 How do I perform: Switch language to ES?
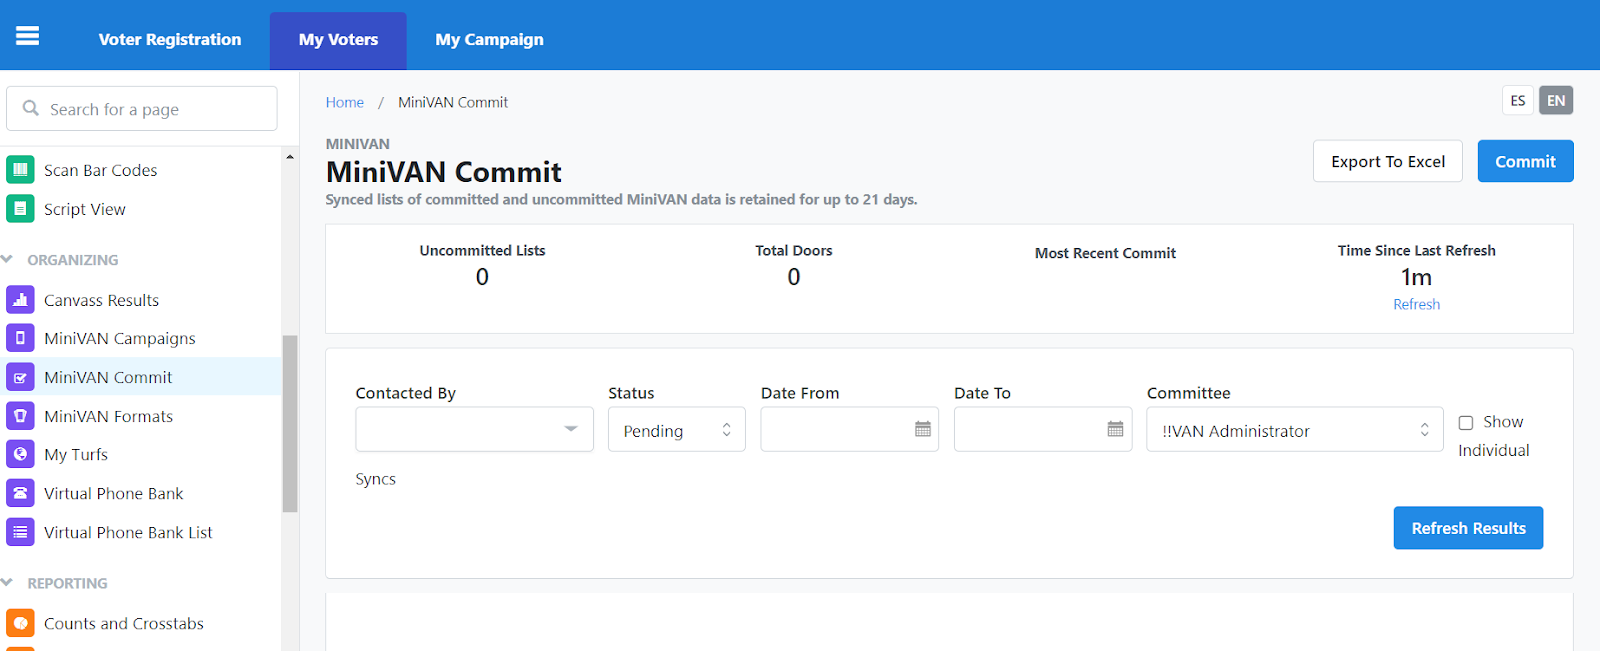coord(1518,100)
